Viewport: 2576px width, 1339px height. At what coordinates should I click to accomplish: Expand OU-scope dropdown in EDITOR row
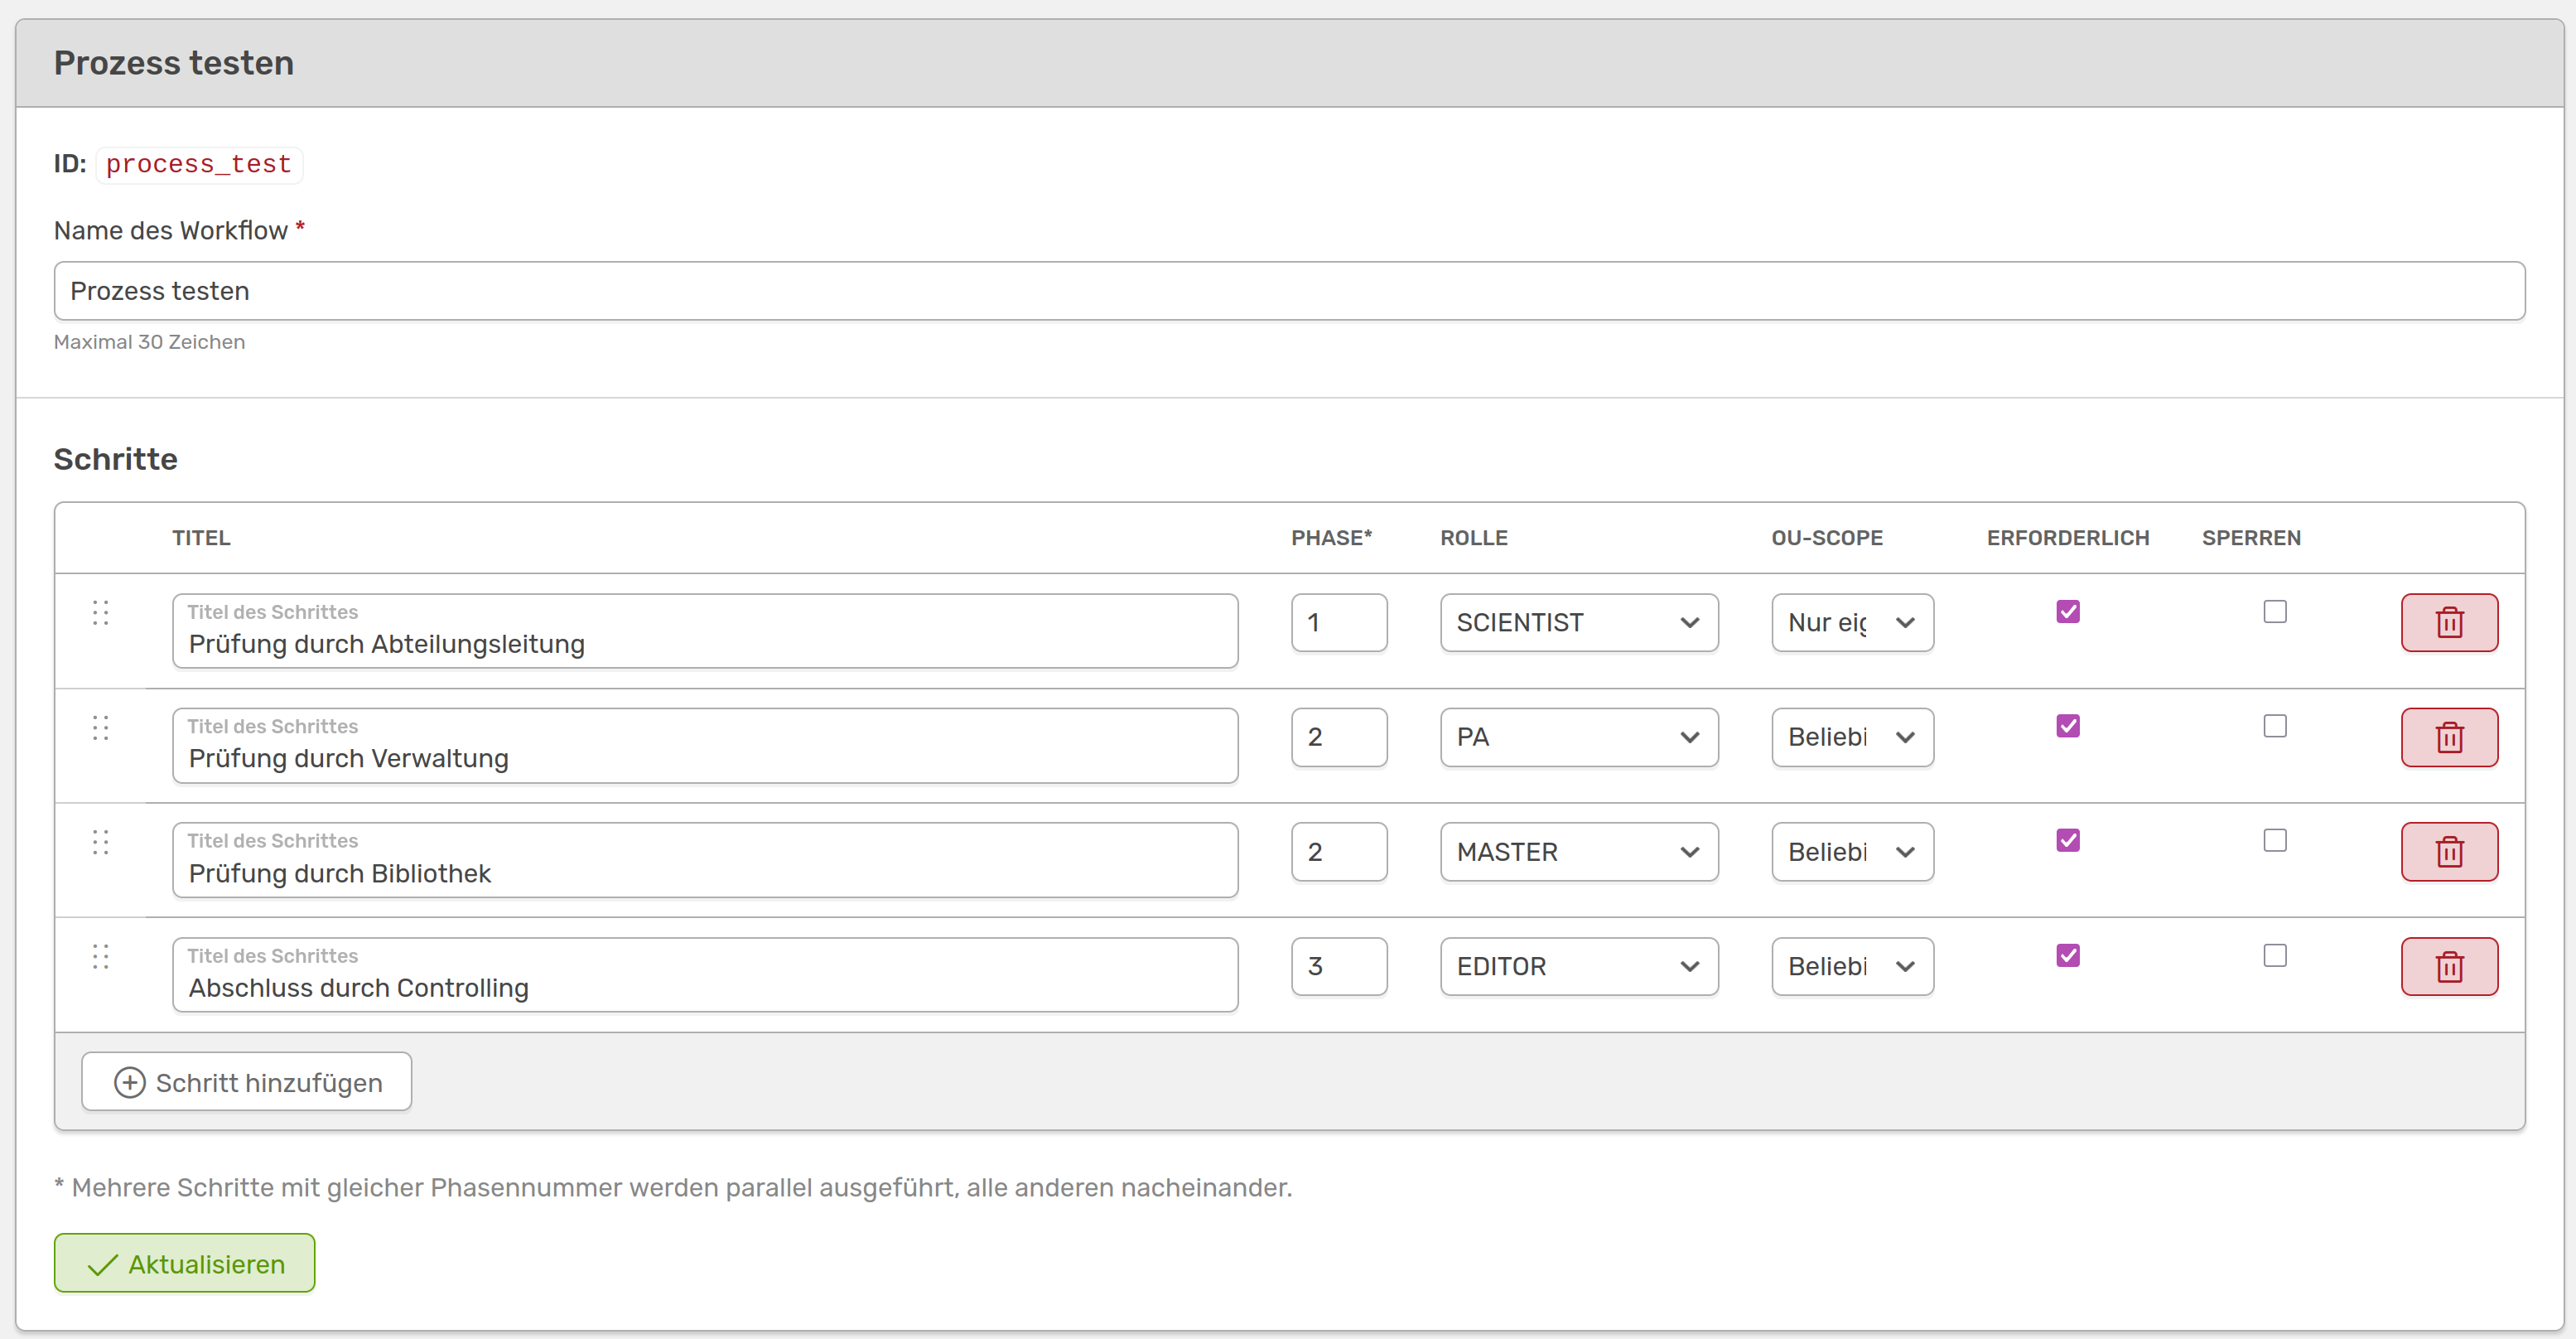pyautogui.click(x=1851, y=966)
